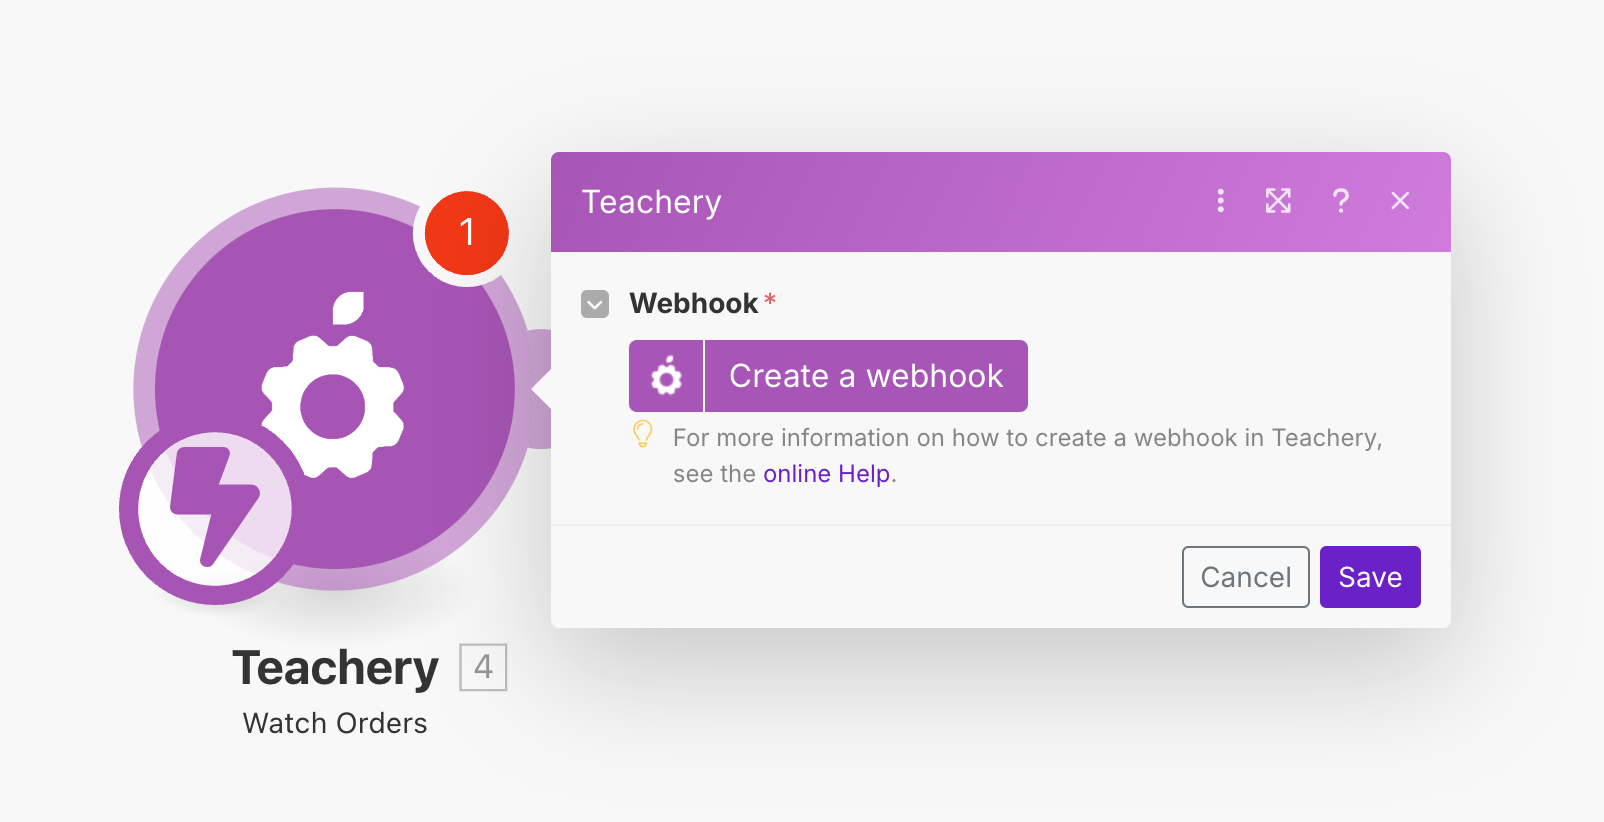Open the question mark help icon
The height and width of the screenshot is (822, 1604).
pos(1341,201)
